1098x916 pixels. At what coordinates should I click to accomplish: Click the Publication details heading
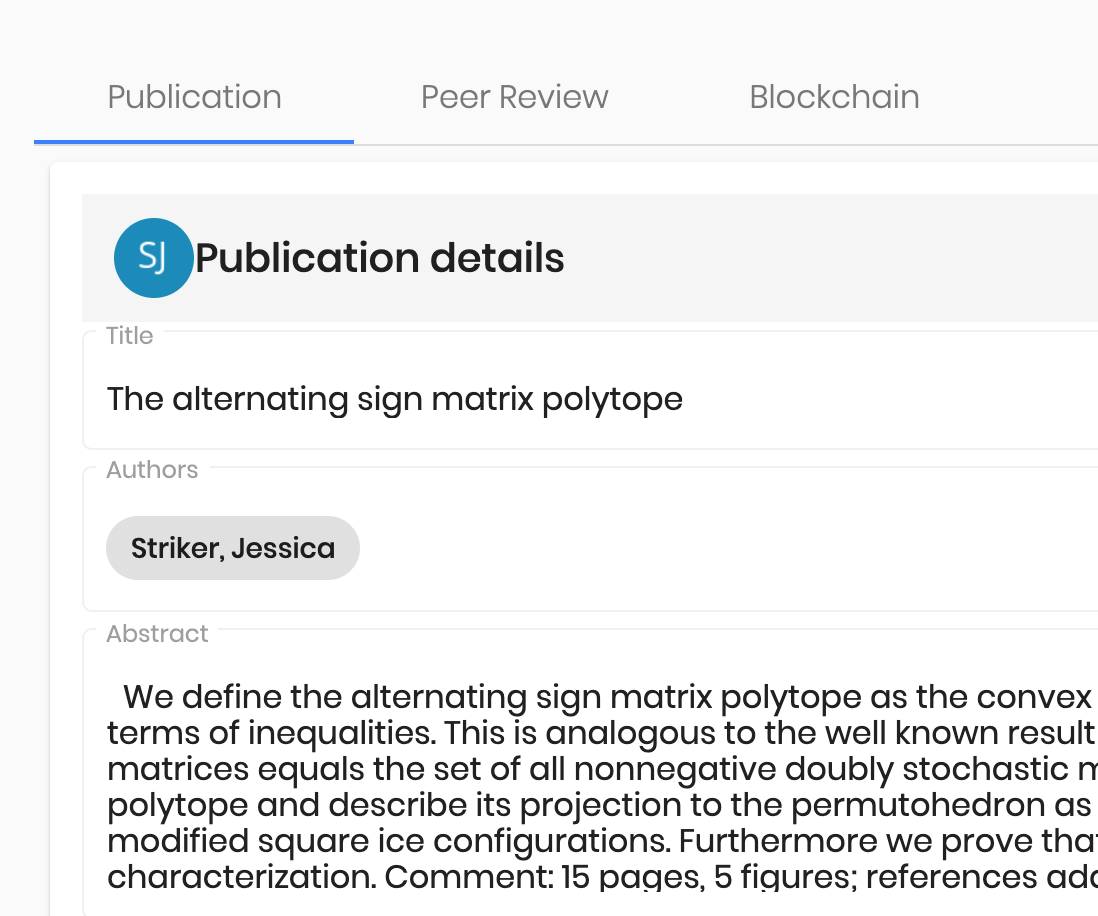380,258
